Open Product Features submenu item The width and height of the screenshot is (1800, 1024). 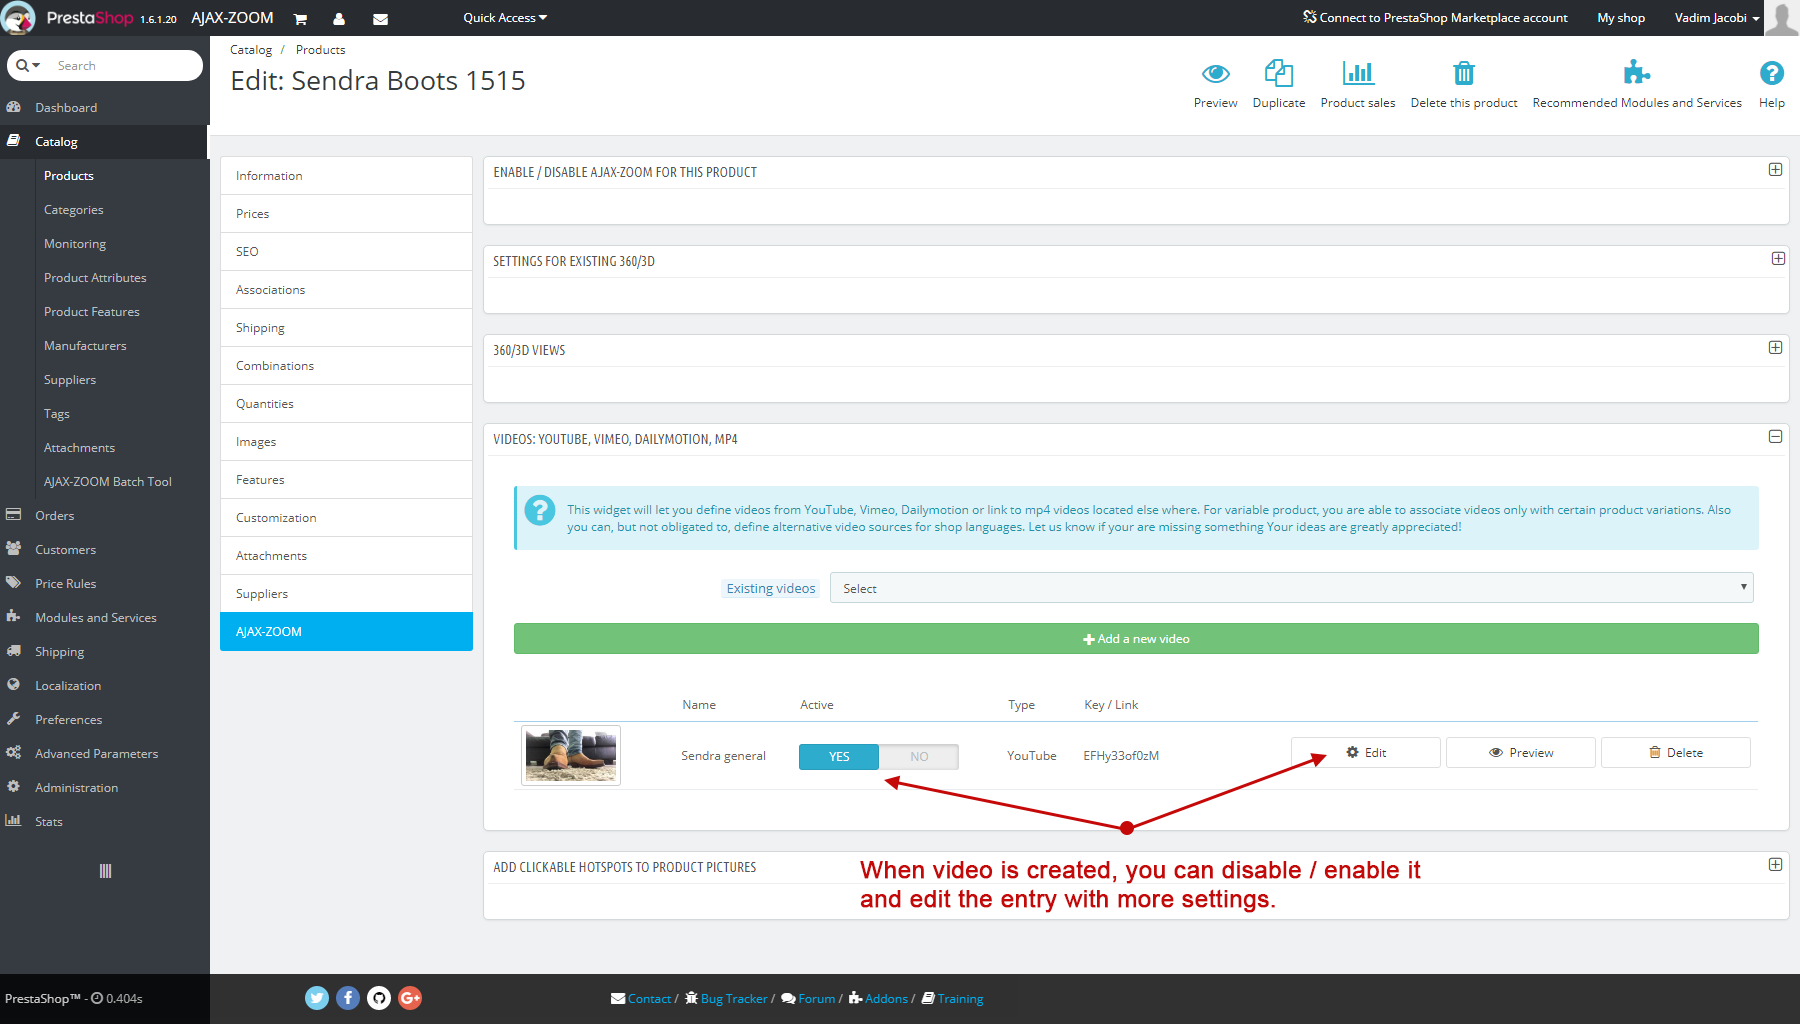click(x=92, y=312)
